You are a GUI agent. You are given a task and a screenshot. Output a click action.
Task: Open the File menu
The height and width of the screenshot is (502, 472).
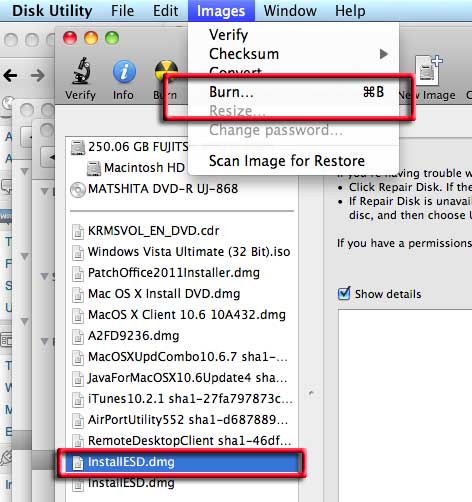122,11
